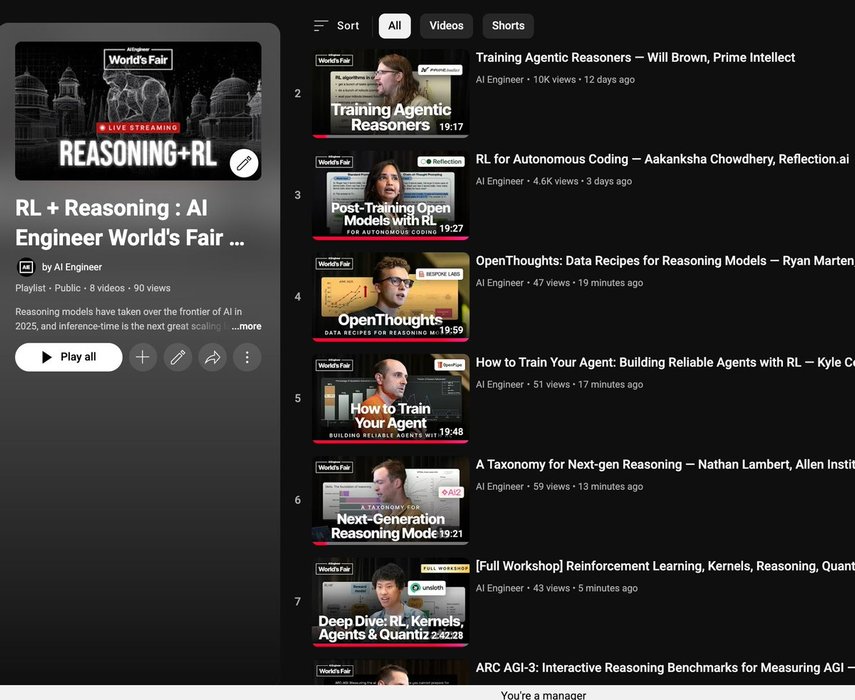Click '47 views • 19 minutes ago' text
This screenshot has width=855, height=700.
point(588,283)
